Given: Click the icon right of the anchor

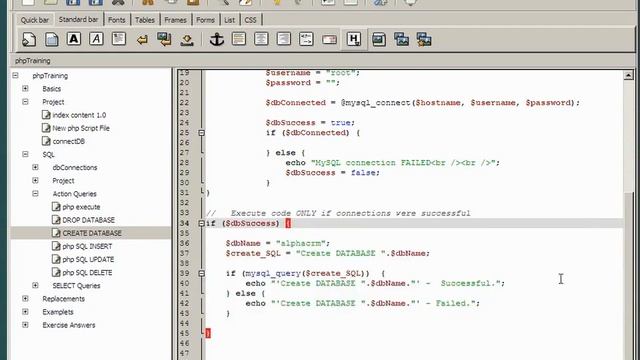Looking at the screenshot, I should 239,39.
